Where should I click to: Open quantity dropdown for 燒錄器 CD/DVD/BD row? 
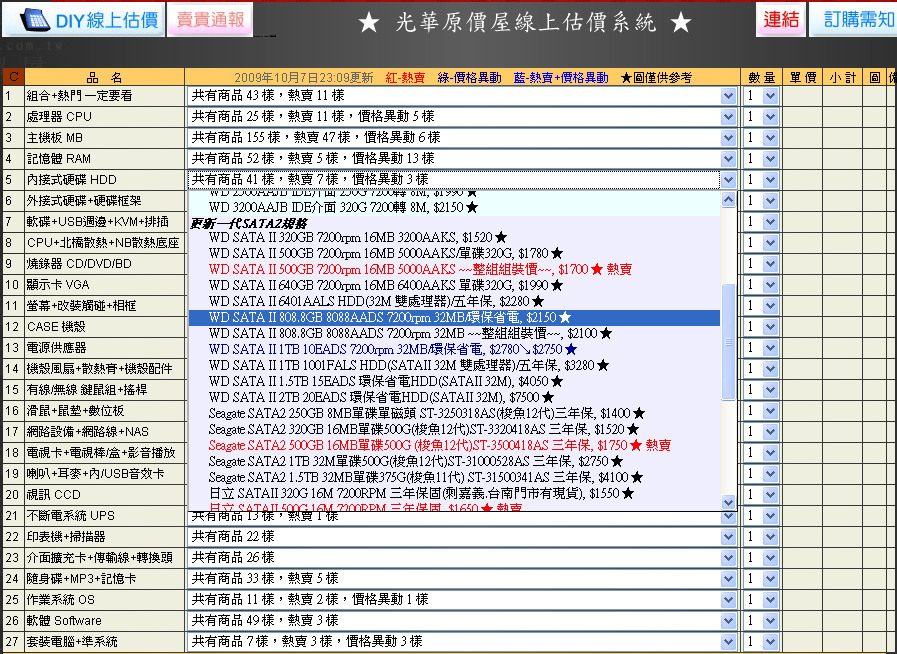click(770, 264)
